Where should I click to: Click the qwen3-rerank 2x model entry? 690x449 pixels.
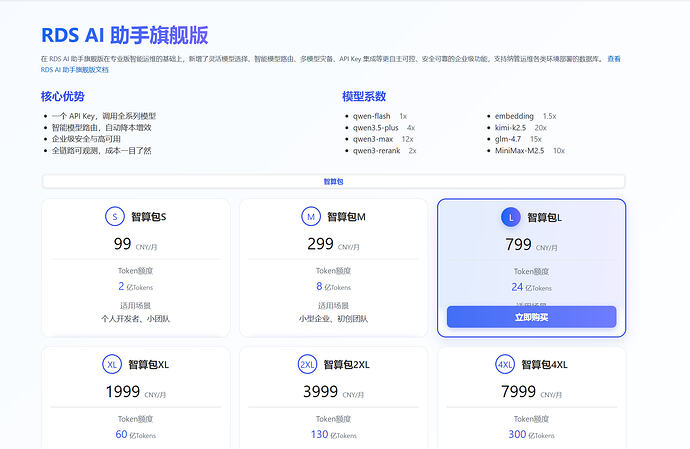tap(385, 151)
